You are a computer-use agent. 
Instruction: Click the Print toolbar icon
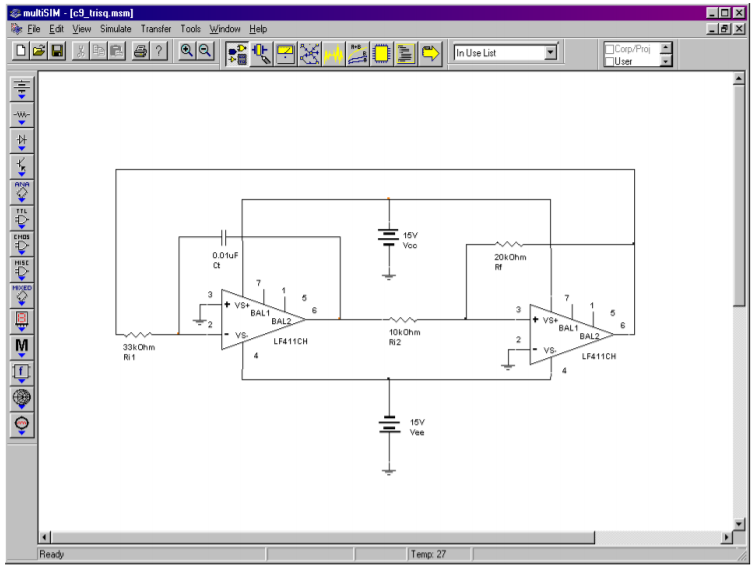click(140, 52)
